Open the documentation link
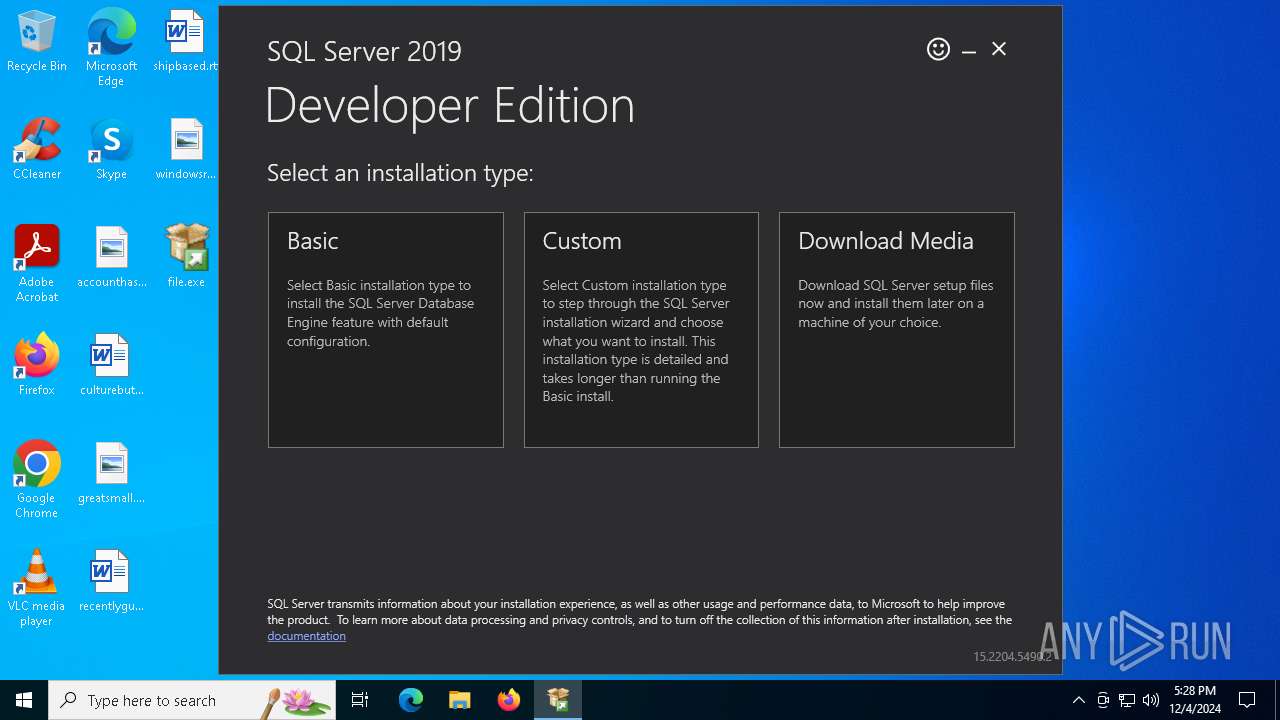1280x720 pixels. point(306,636)
